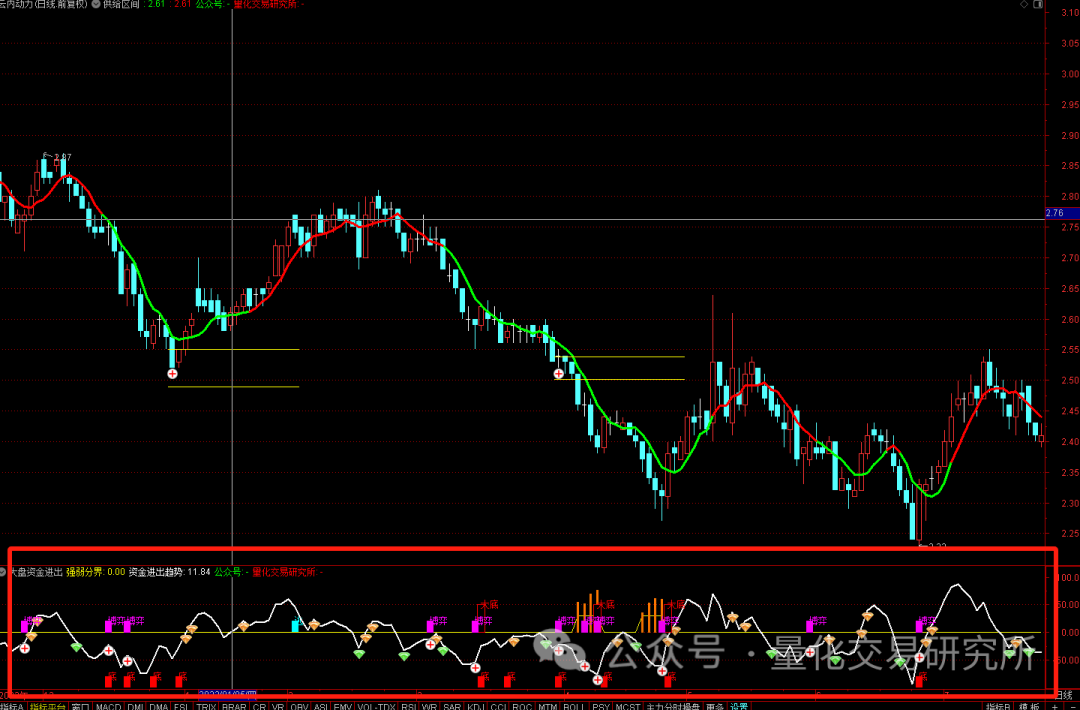Open the 设置 settings button
The image size is (1080, 710).
tap(739, 707)
